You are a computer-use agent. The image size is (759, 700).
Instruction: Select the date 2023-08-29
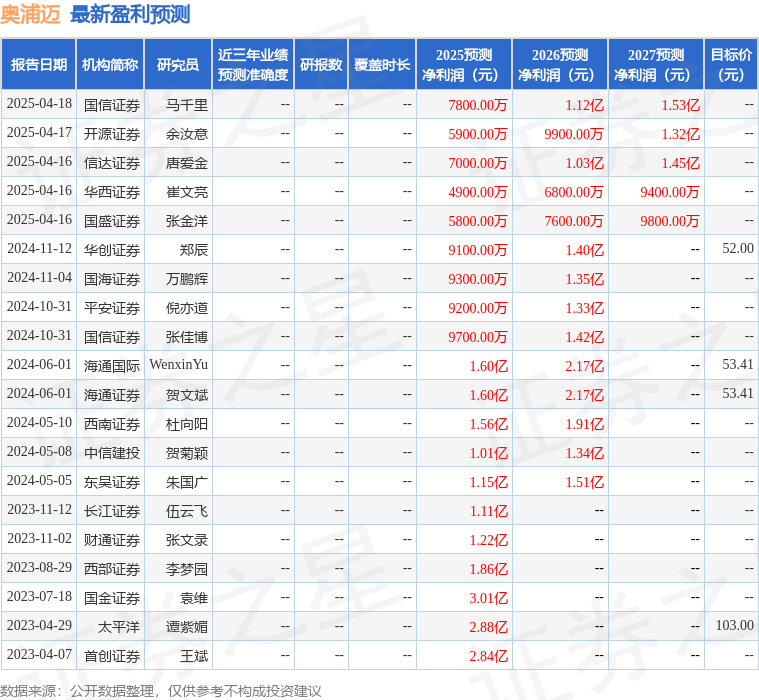tap(39, 567)
